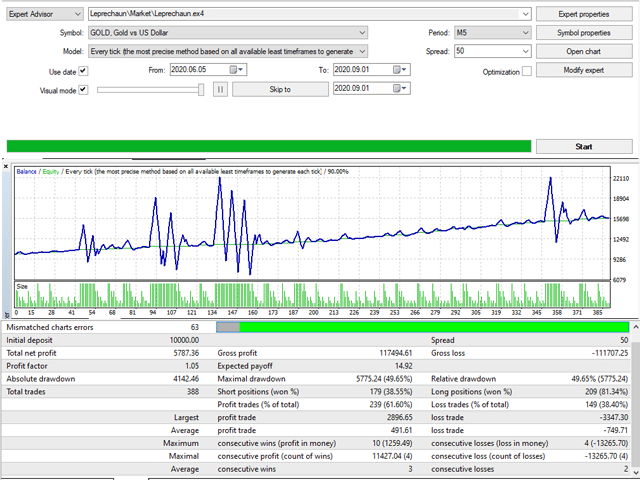The height and width of the screenshot is (480, 640).
Task: Expand the Expert Advisor type dropdown
Action: click(78, 14)
